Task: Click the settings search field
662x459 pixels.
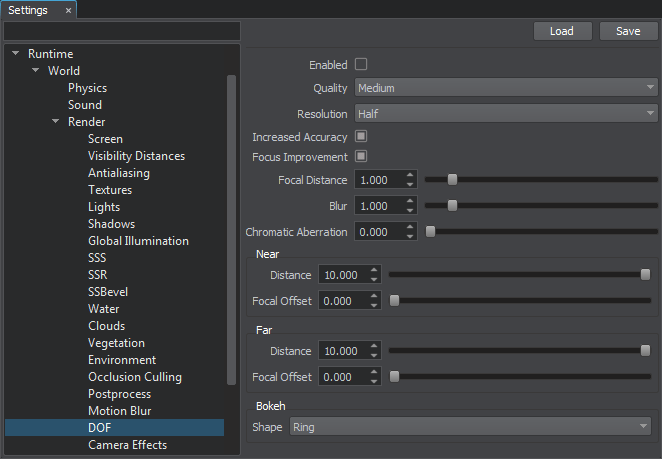Action: coord(122,31)
